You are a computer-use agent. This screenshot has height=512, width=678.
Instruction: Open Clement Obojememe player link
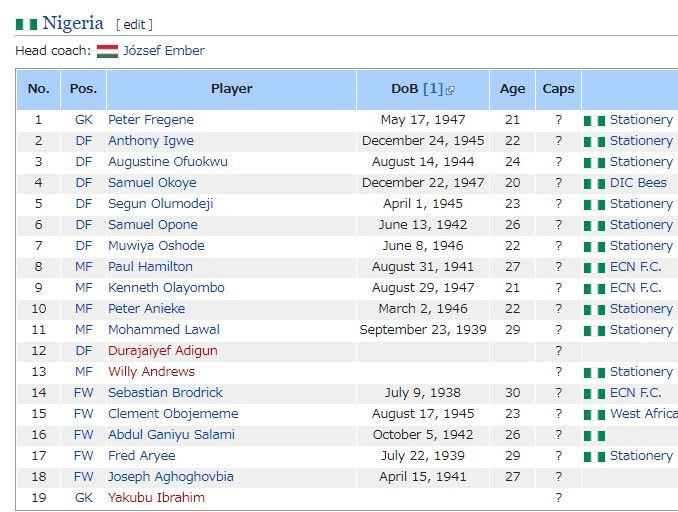pos(173,413)
